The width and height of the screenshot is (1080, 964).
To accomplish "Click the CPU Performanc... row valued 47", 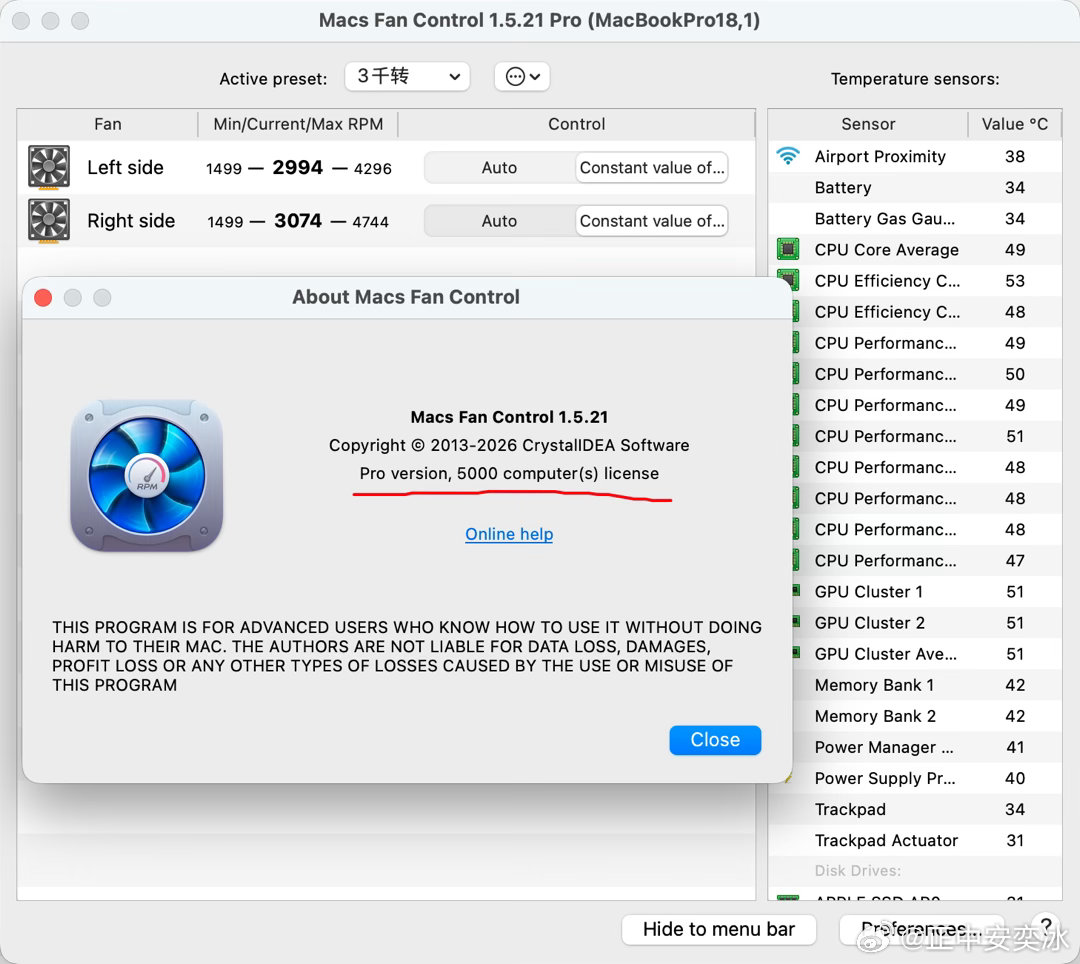I will 927,560.
